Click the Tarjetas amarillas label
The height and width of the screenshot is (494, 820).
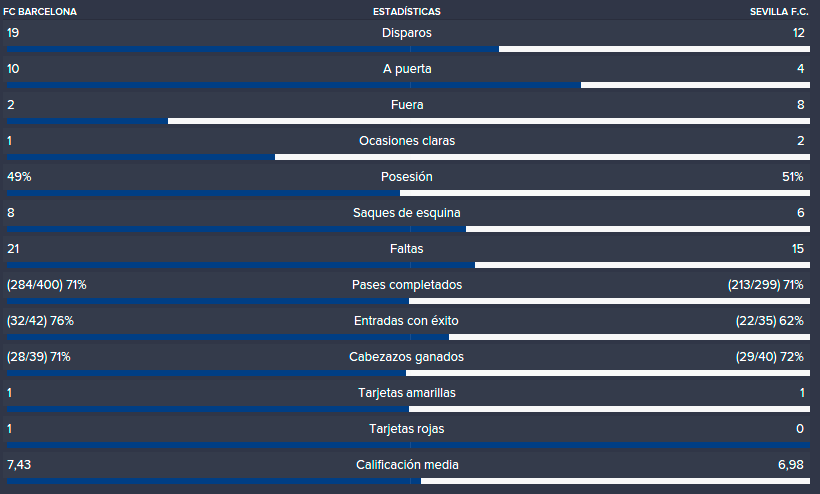coord(407,393)
